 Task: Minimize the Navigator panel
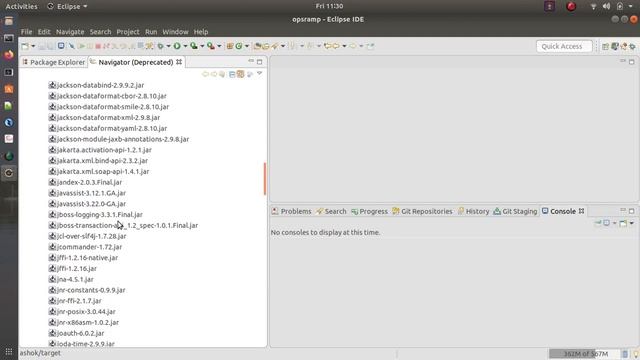click(x=251, y=61)
